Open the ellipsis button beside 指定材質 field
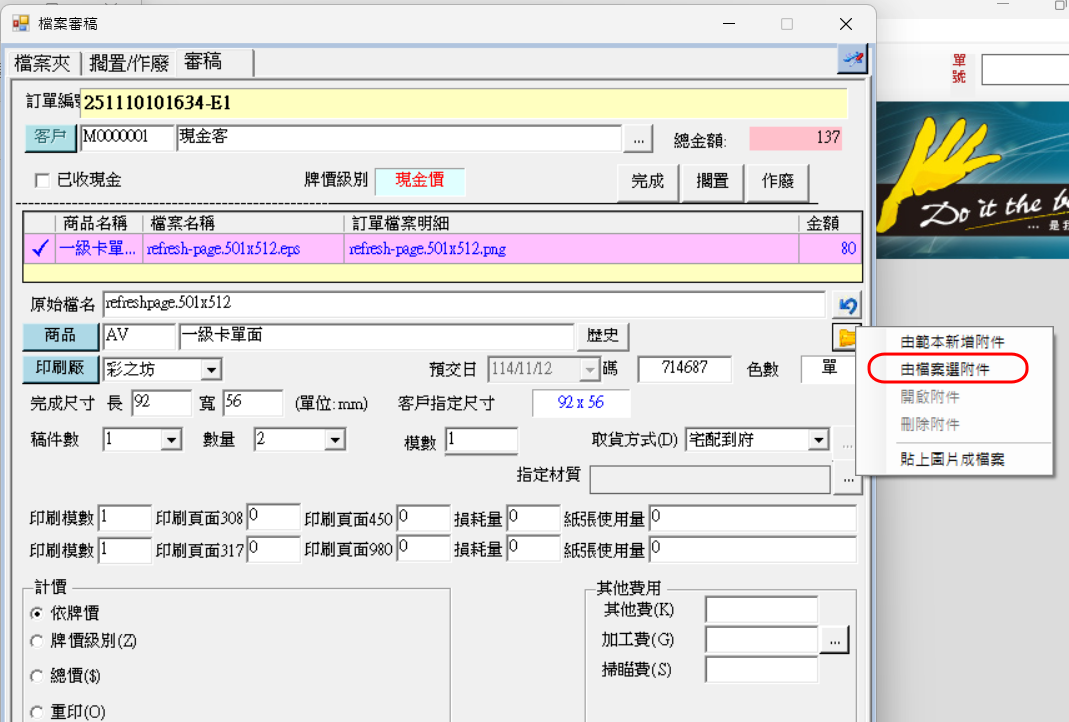1069x722 pixels. pos(847,481)
